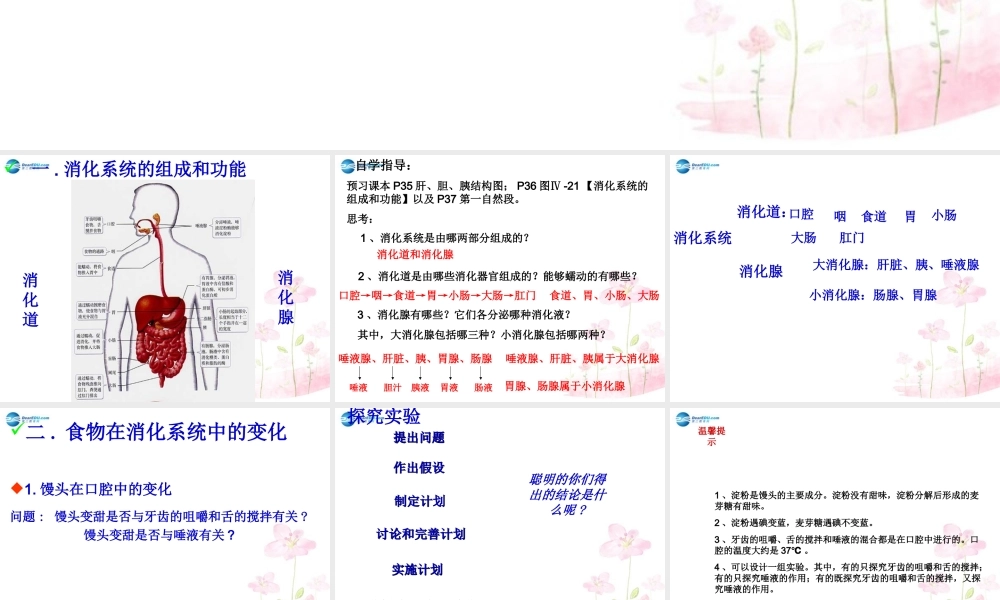Screen dimensions: 1000x600
Task: Click the red diamond bullet before 1. 馒头在口腔中的变化
Action: pyautogui.click(x=17, y=488)
